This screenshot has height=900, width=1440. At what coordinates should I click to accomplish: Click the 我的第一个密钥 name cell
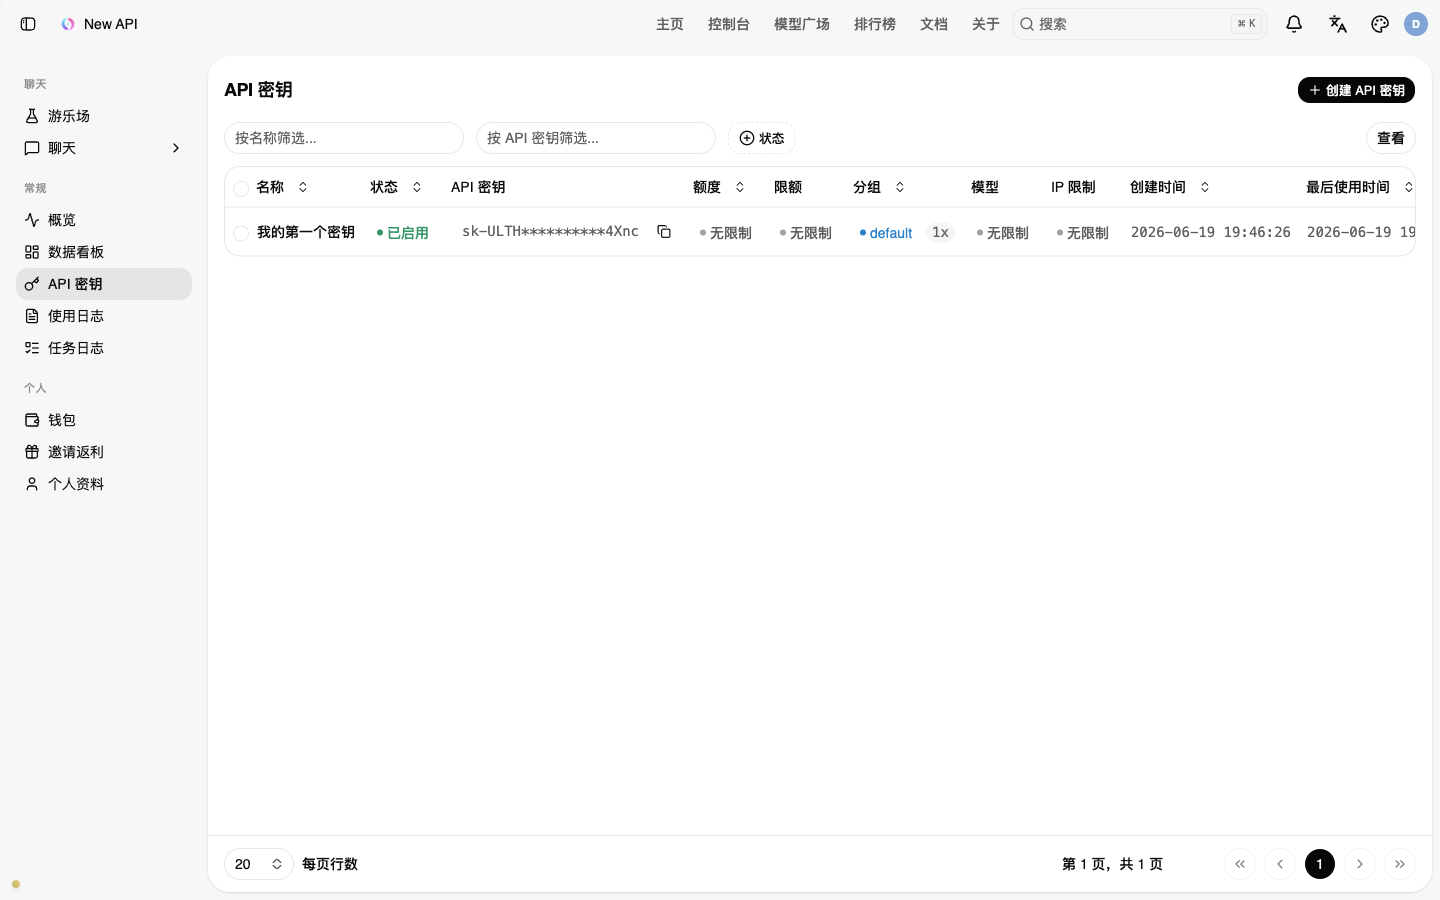coord(306,232)
